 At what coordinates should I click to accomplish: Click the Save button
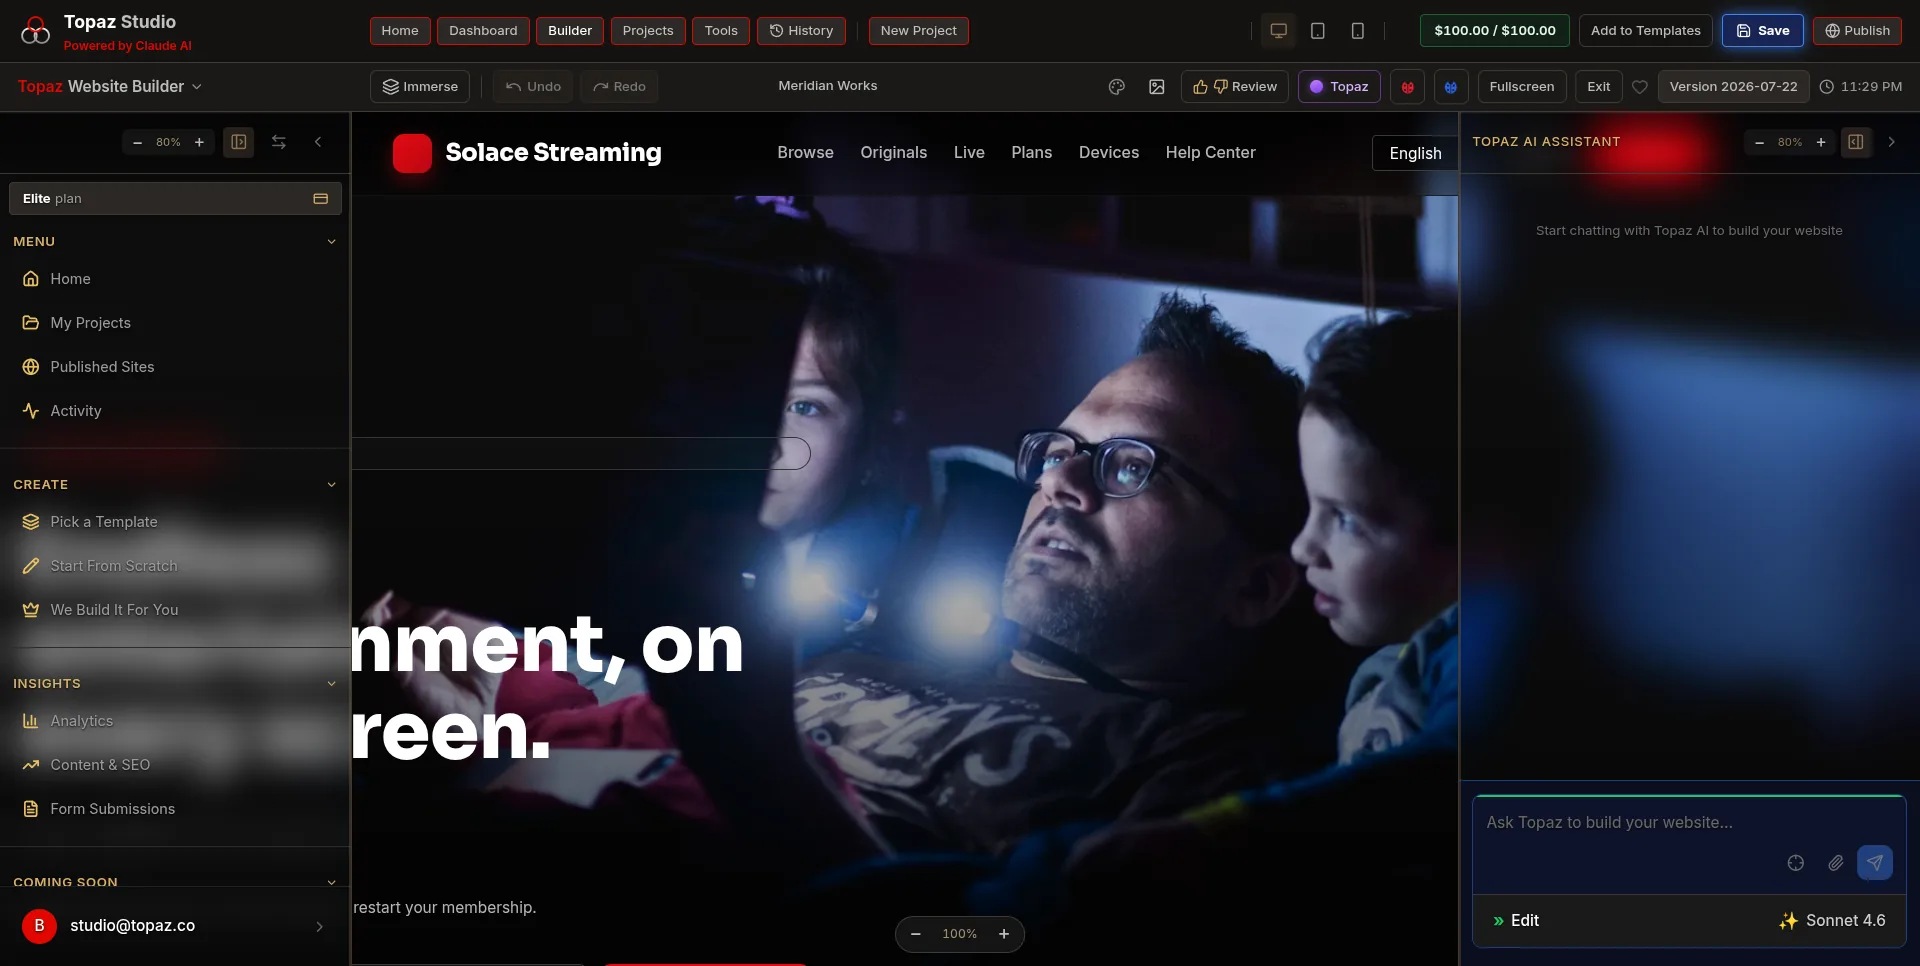tap(1762, 31)
